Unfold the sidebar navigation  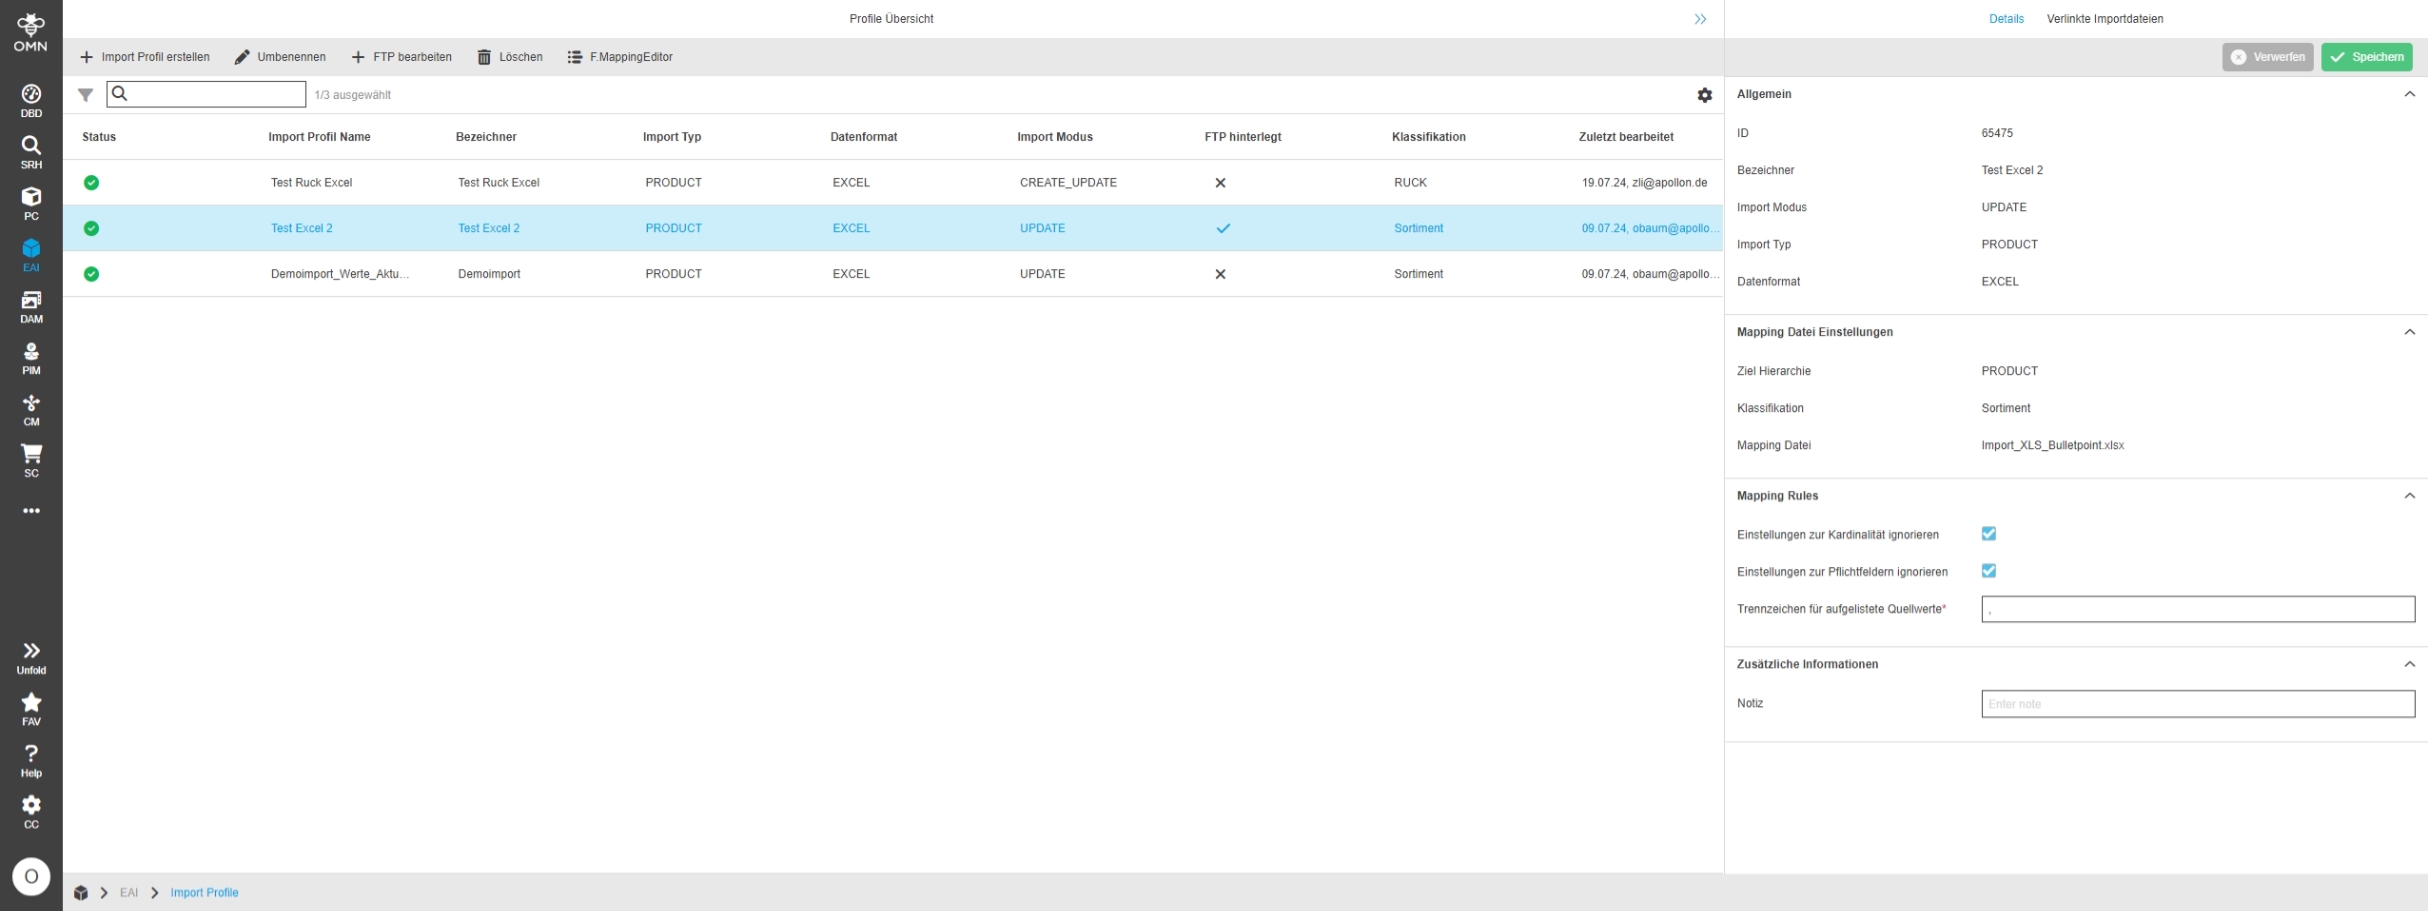point(31,658)
